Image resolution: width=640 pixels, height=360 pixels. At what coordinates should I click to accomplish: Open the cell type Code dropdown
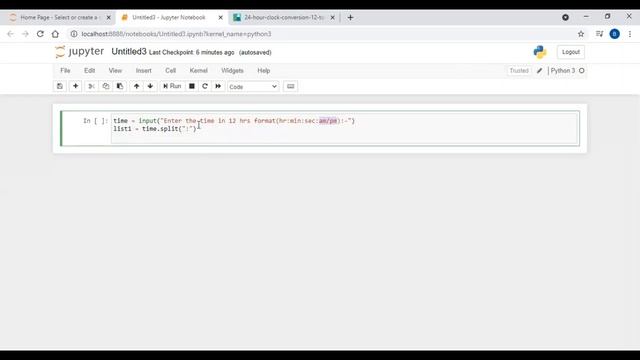[x=253, y=87]
